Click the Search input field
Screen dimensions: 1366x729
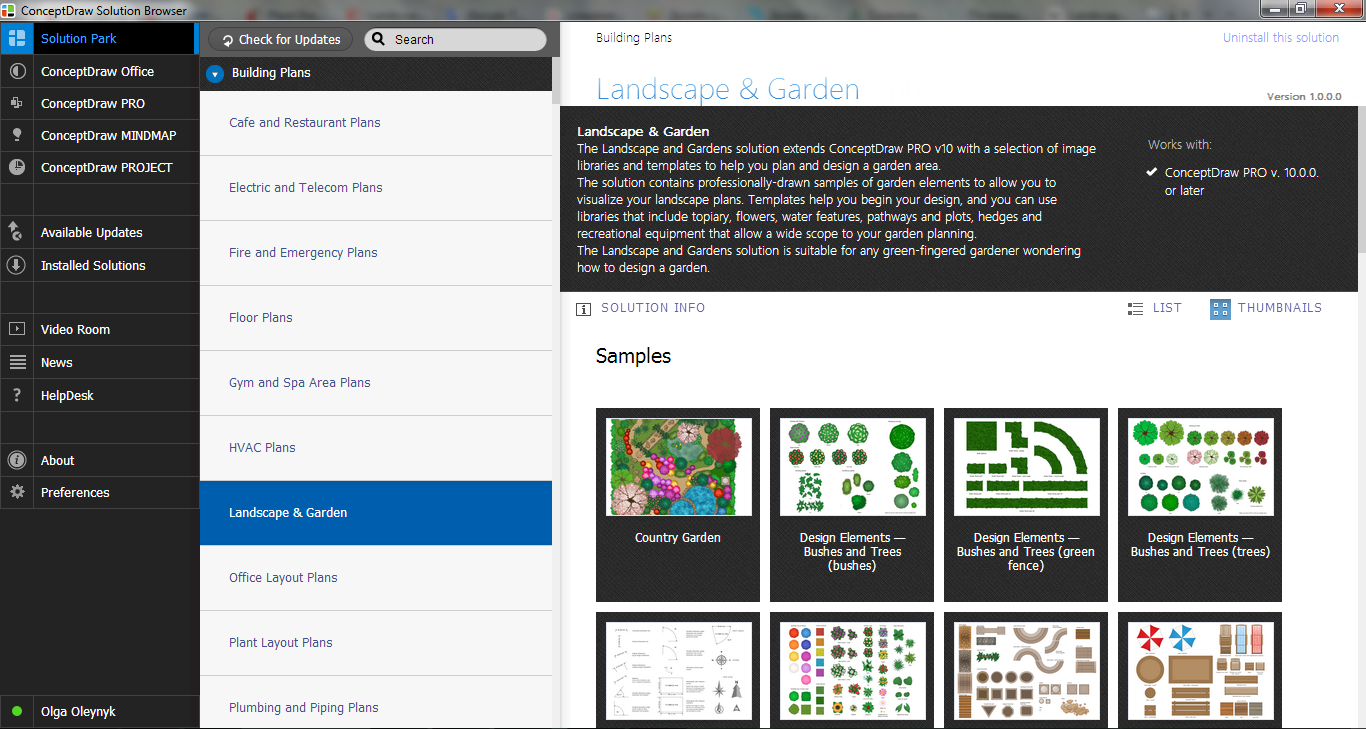tap(455, 39)
